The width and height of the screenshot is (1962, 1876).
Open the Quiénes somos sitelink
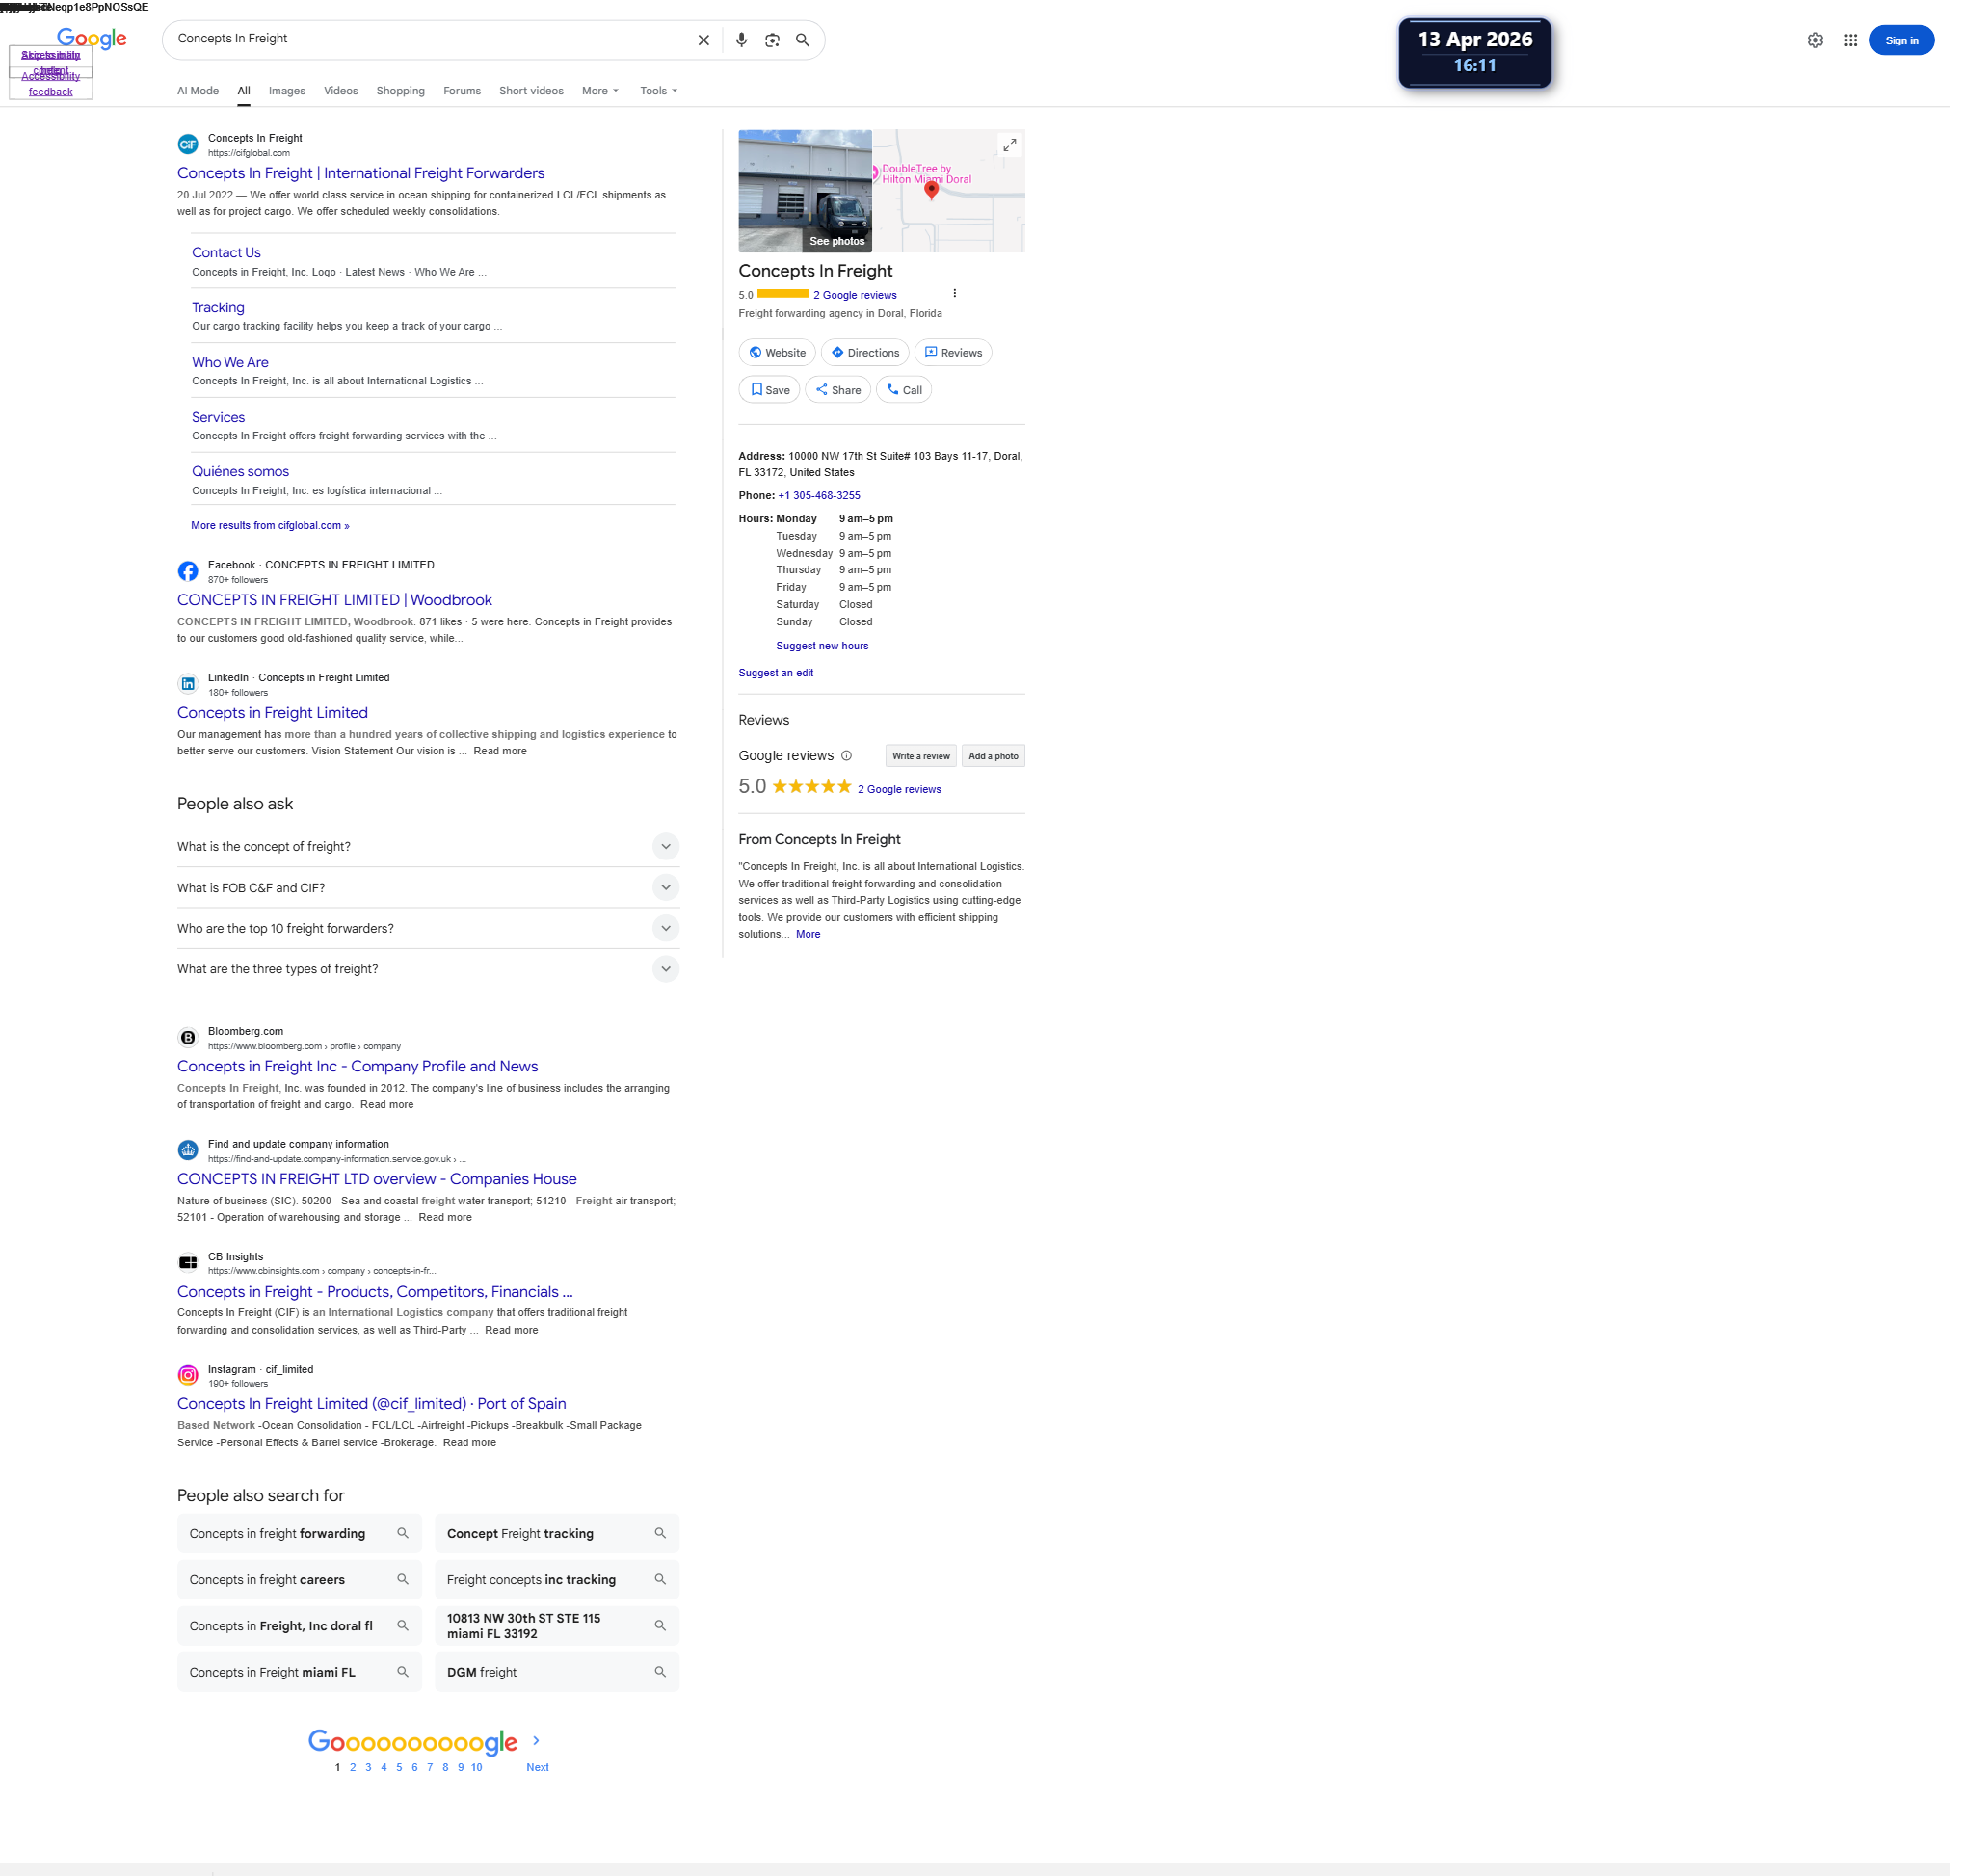[240, 472]
